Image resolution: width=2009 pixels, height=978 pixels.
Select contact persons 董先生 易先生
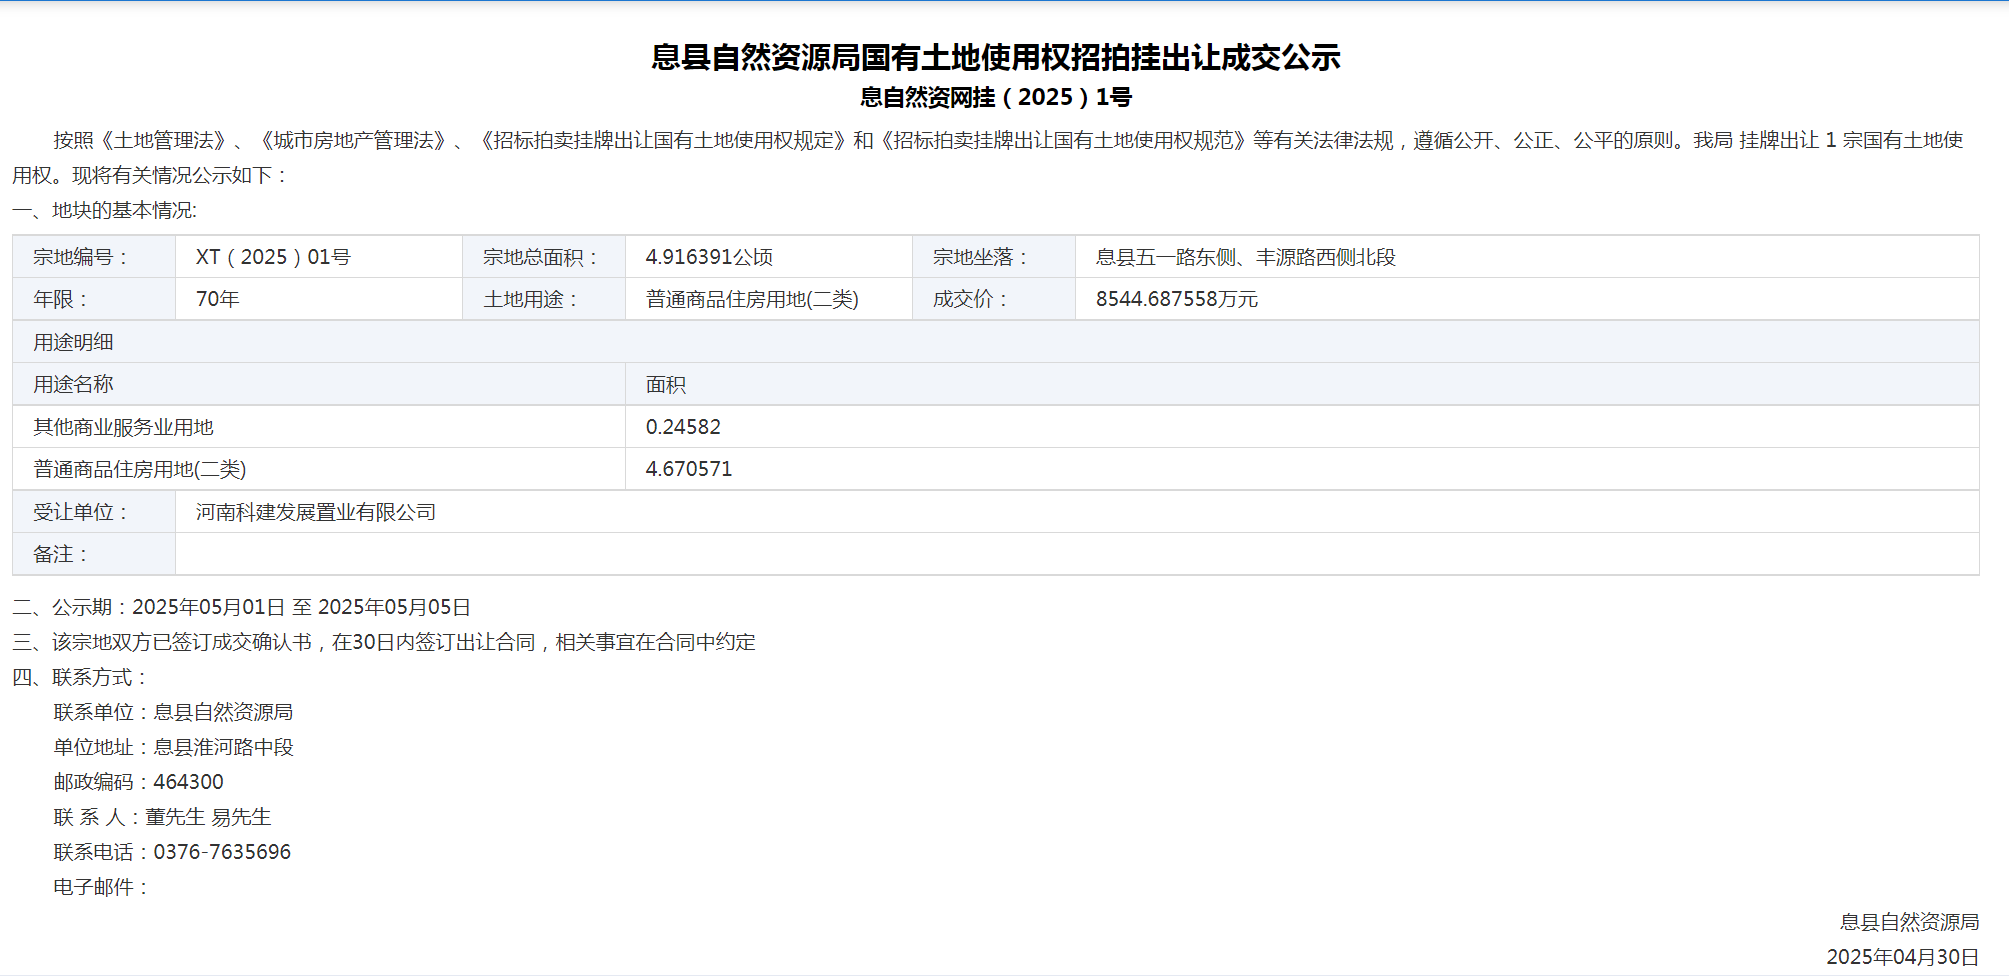[208, 817]
